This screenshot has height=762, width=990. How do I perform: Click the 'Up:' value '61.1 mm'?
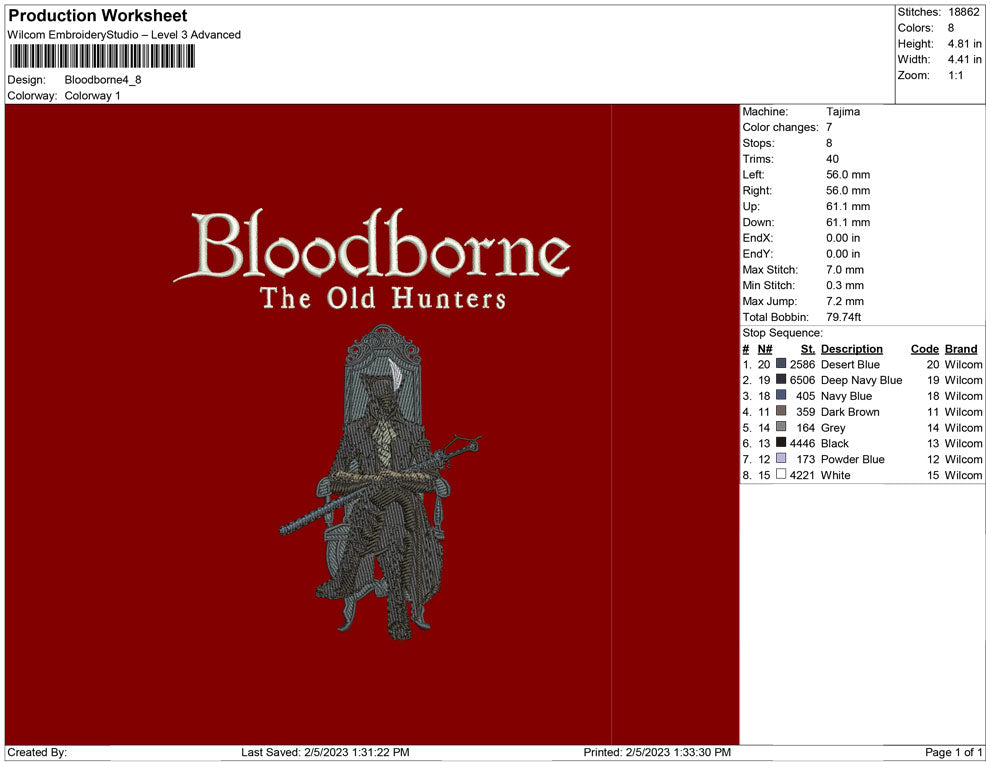point(848,206)
